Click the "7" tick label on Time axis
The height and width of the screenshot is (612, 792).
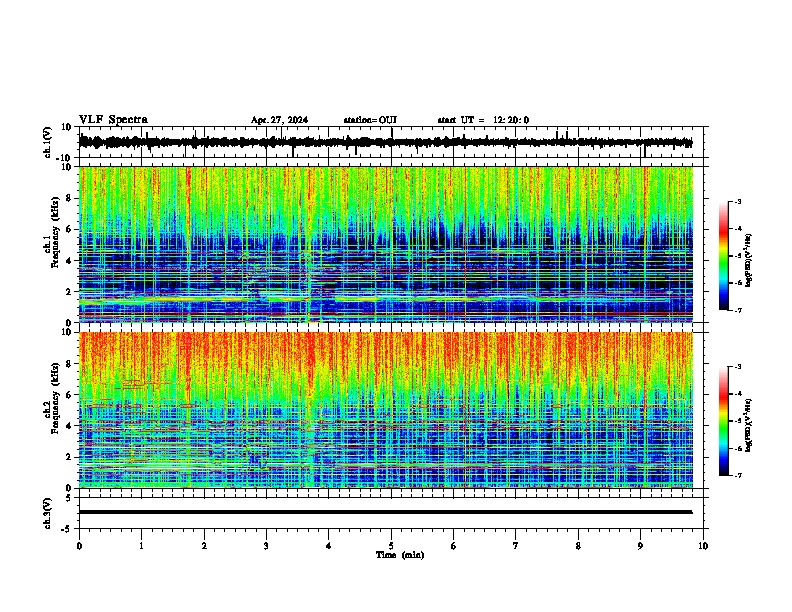516,546
